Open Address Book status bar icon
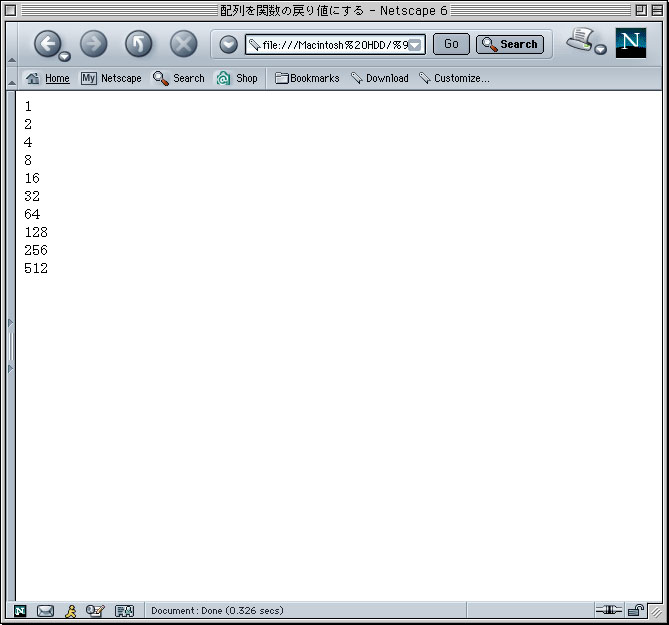Screen dimensions: 669x625 click(x=125, y=611)
